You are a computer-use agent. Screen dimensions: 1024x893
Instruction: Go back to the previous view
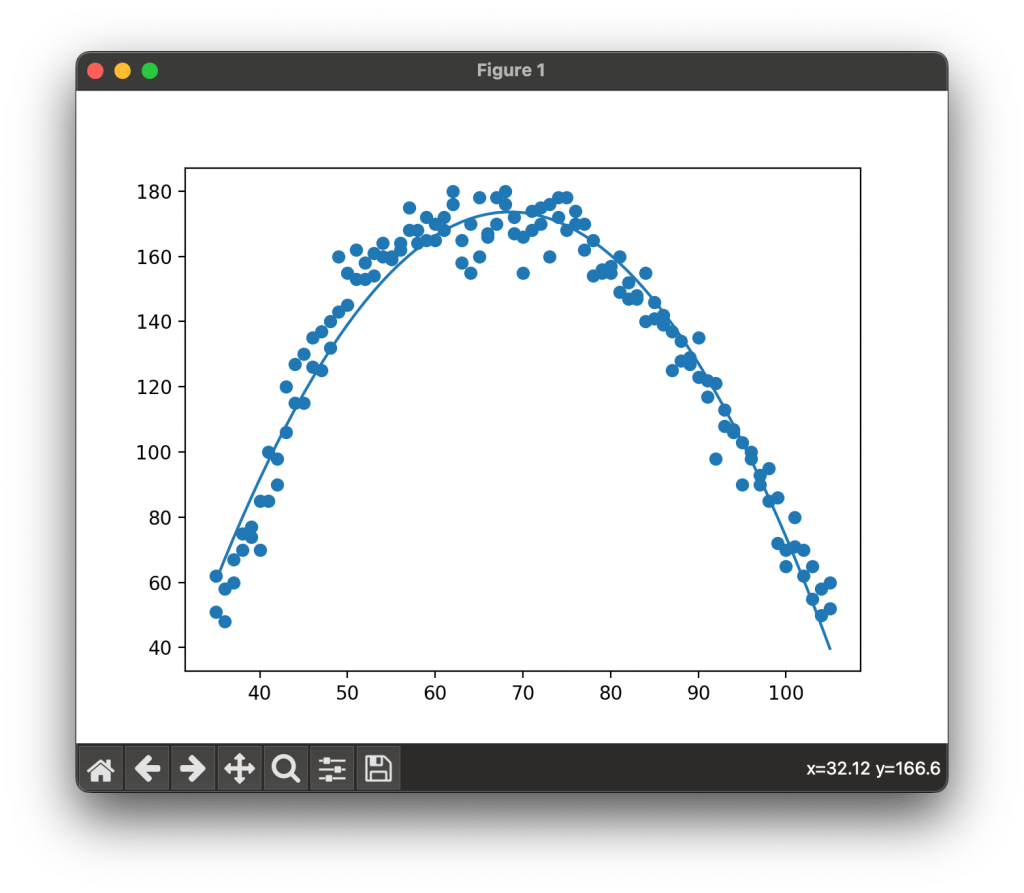pyautogui.click(x=147, y=768)
